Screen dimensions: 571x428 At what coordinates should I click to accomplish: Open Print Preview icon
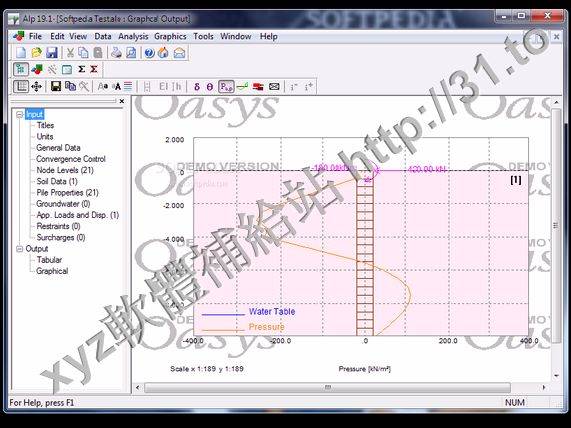131,53
